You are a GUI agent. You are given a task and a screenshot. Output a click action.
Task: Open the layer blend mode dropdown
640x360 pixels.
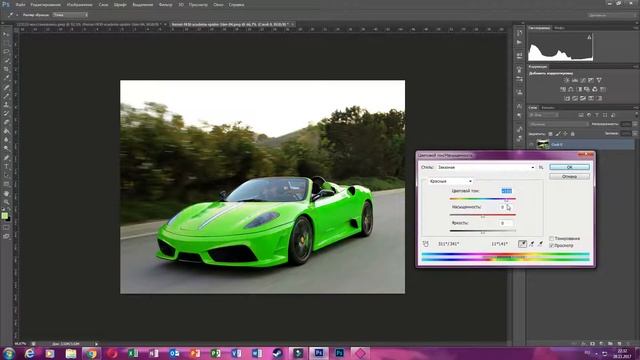point(559,124)
